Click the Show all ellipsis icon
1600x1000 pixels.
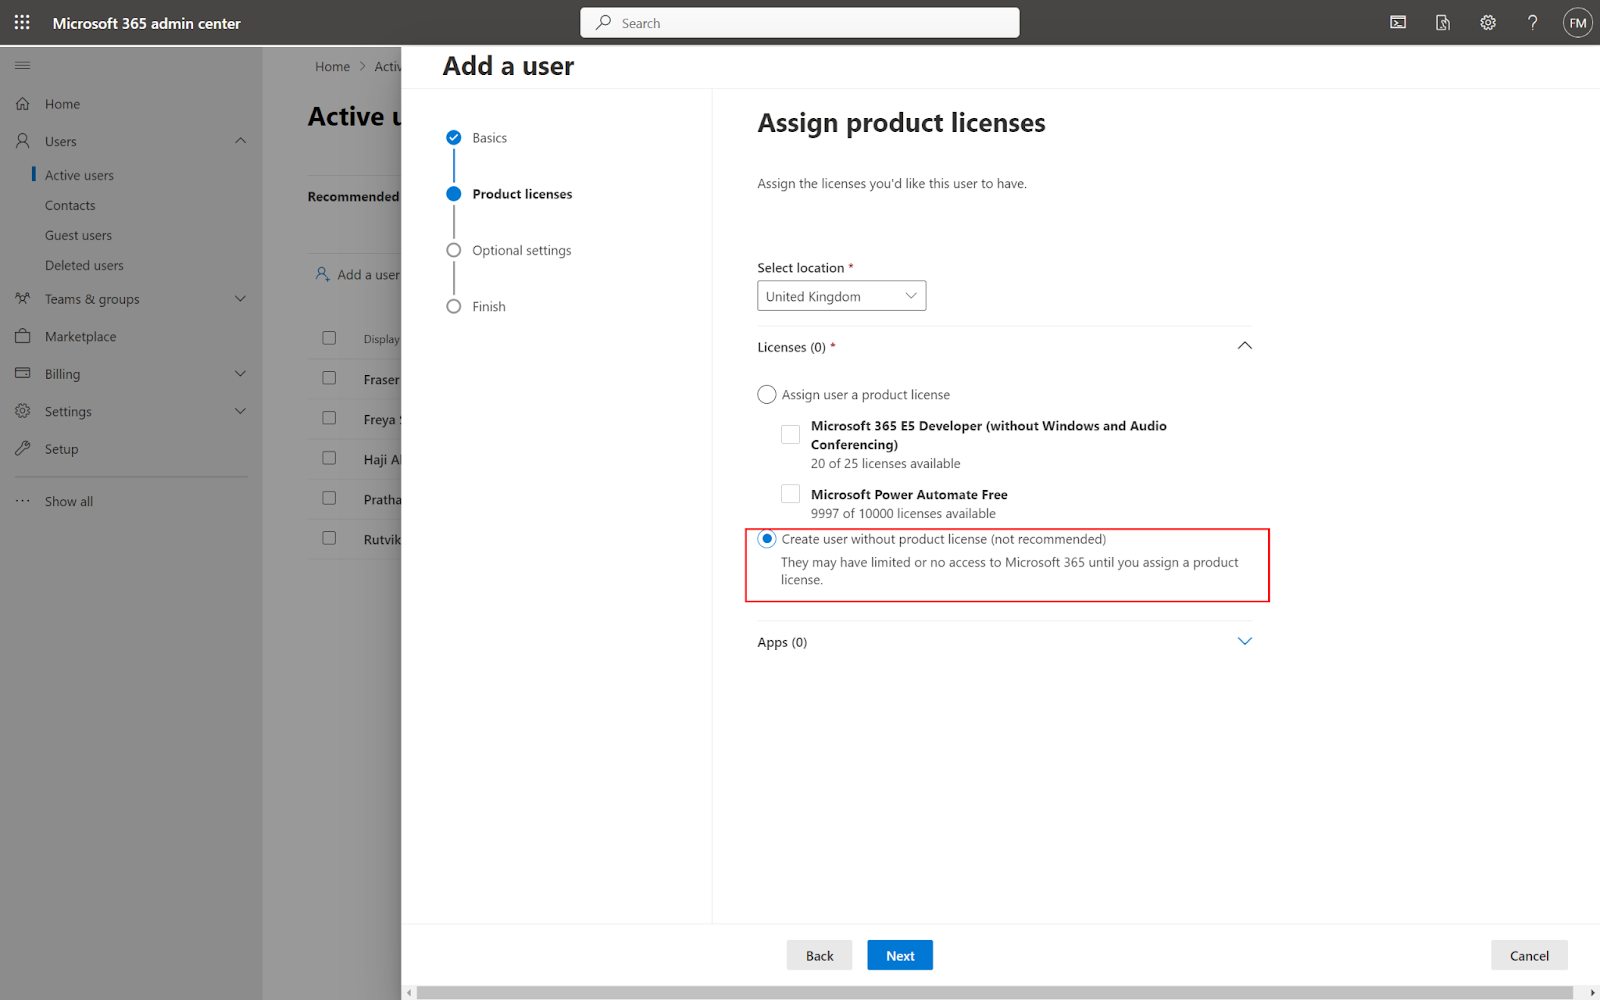pos(23,501)
